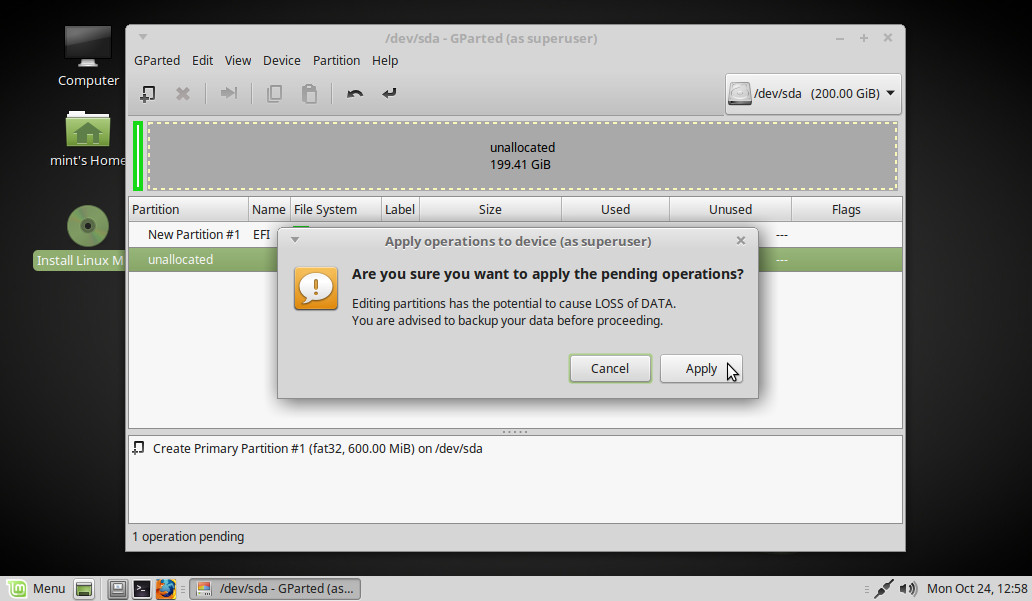Launch Firefox from the taskbar
This screenshot has width=1032, height=601.
coord(166,589)
